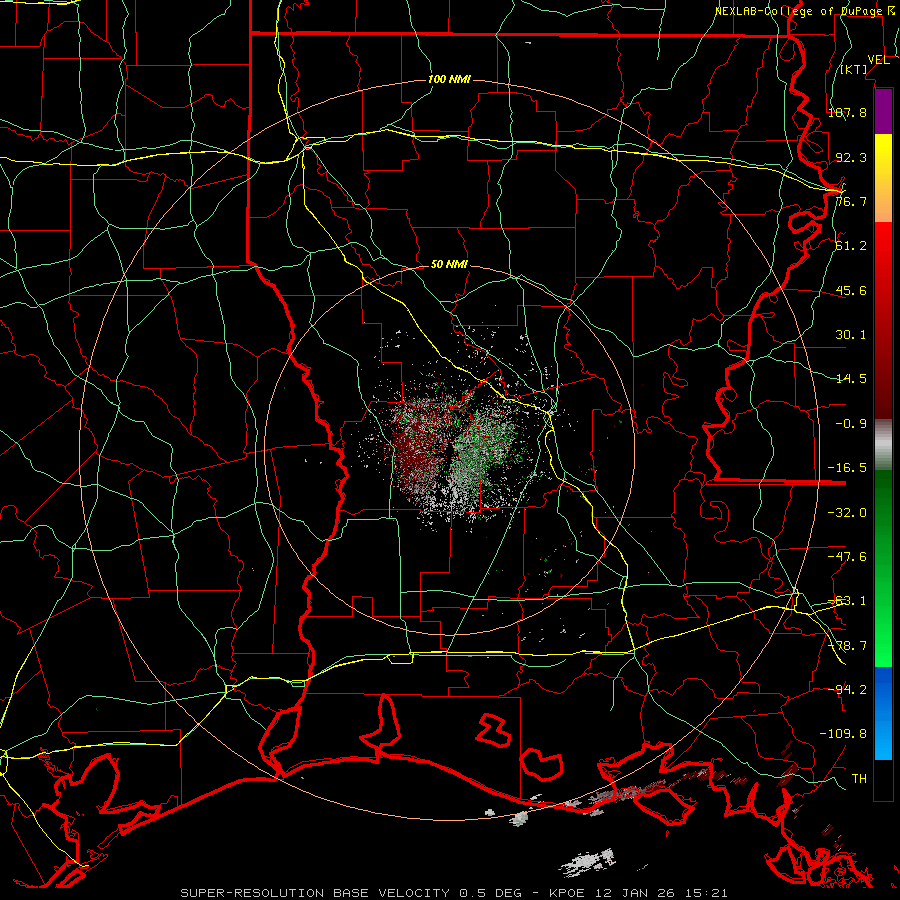900x900 pixels.
Task: Click the 50 NMI range ring label
Action: (449, 265)
